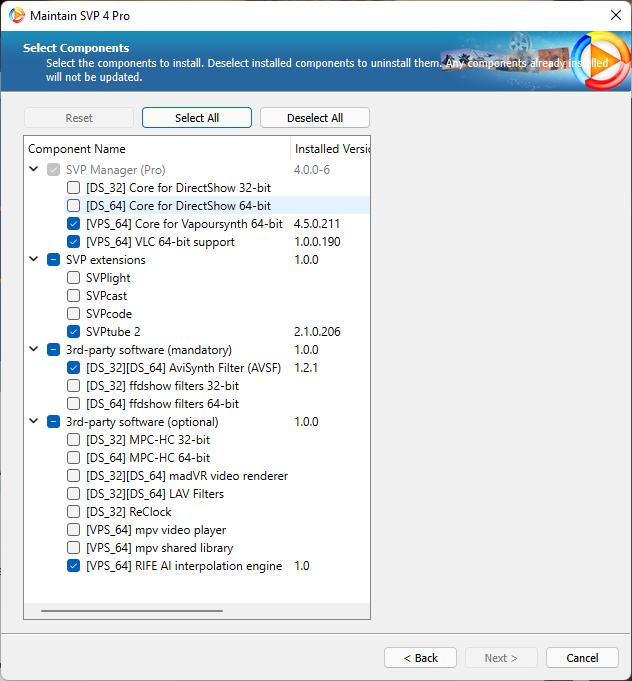The image size is (632, 681).
Task: Check [DS_64] MPC-HC 64-bit
Action: pyautogui.click(x=73, y=458)
